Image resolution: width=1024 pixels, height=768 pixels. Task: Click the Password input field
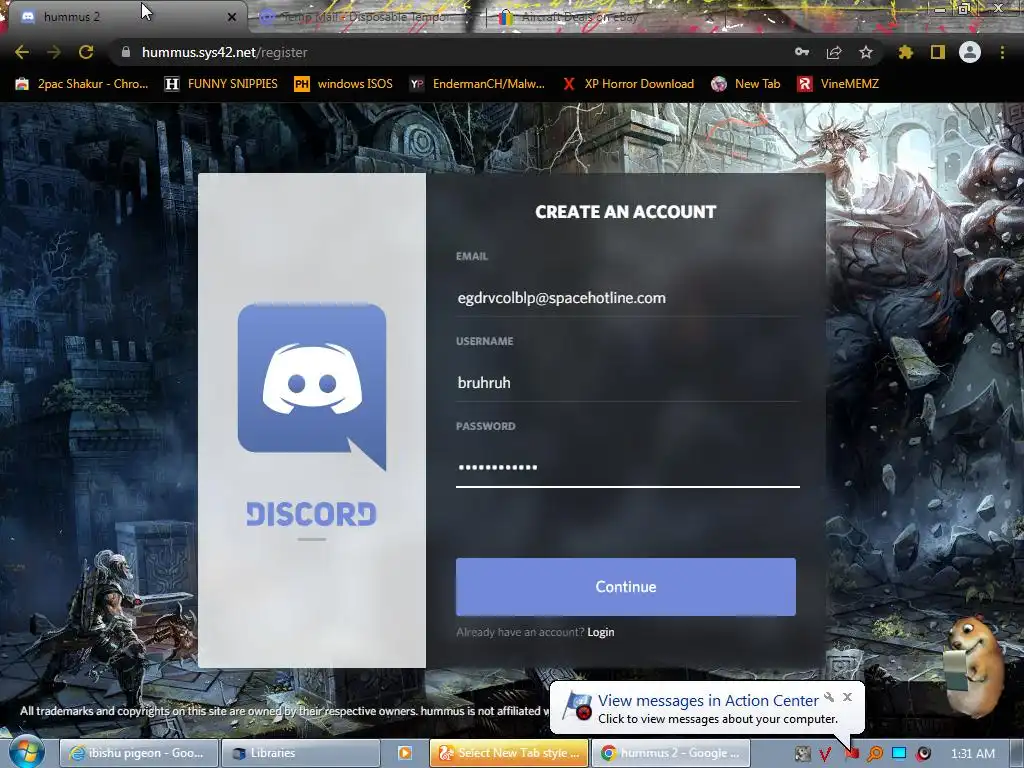(628, 468)
